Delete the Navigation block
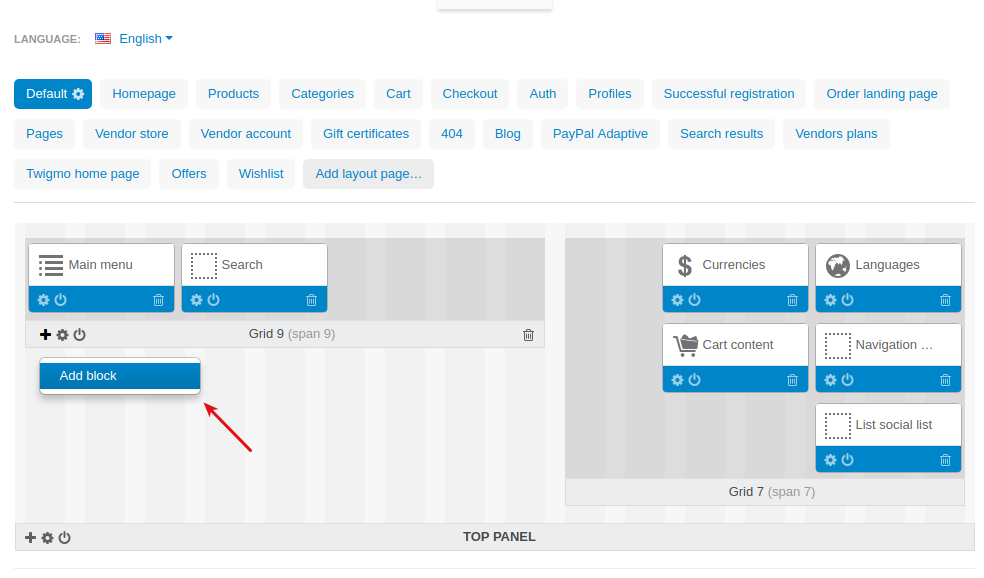The width and height of the screenshot is (984, 578). click(x=946, y=380)
